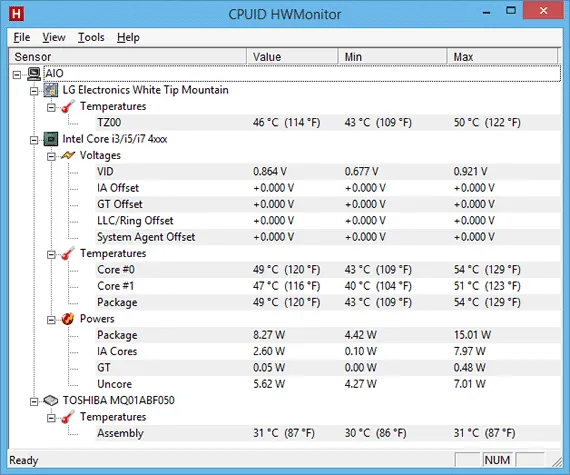
Task: Click the Max column header
Action: coord(502,57)
